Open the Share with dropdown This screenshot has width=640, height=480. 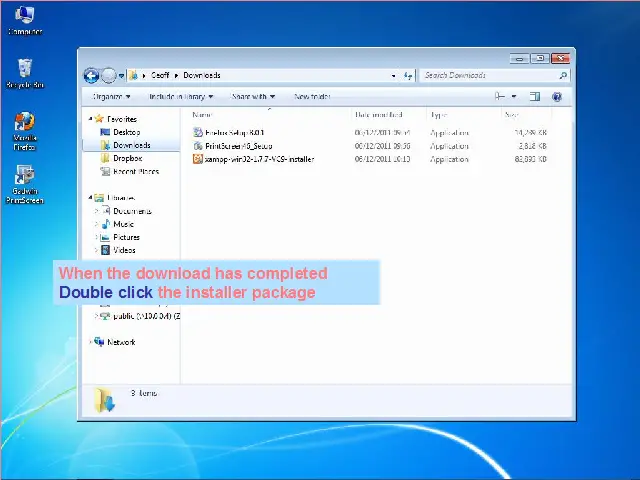click(253, 97)
